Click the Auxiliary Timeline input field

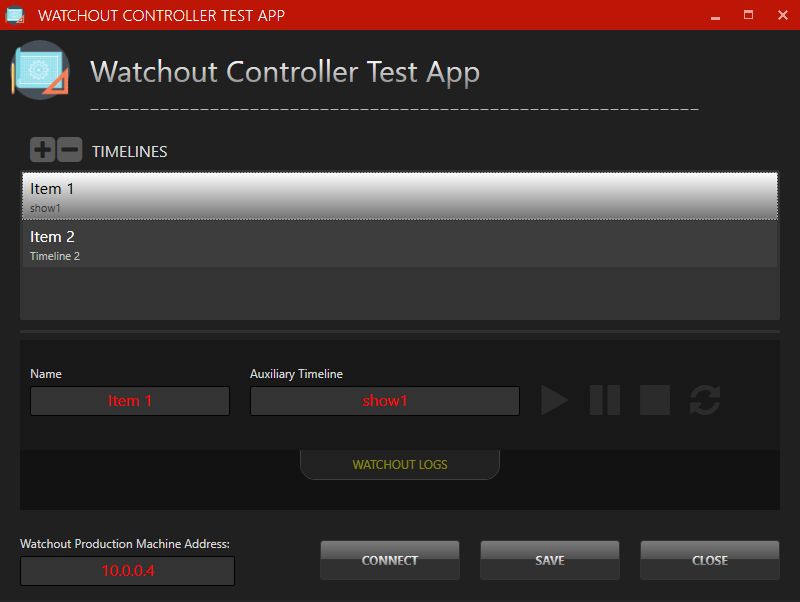(x=385, y=401)
